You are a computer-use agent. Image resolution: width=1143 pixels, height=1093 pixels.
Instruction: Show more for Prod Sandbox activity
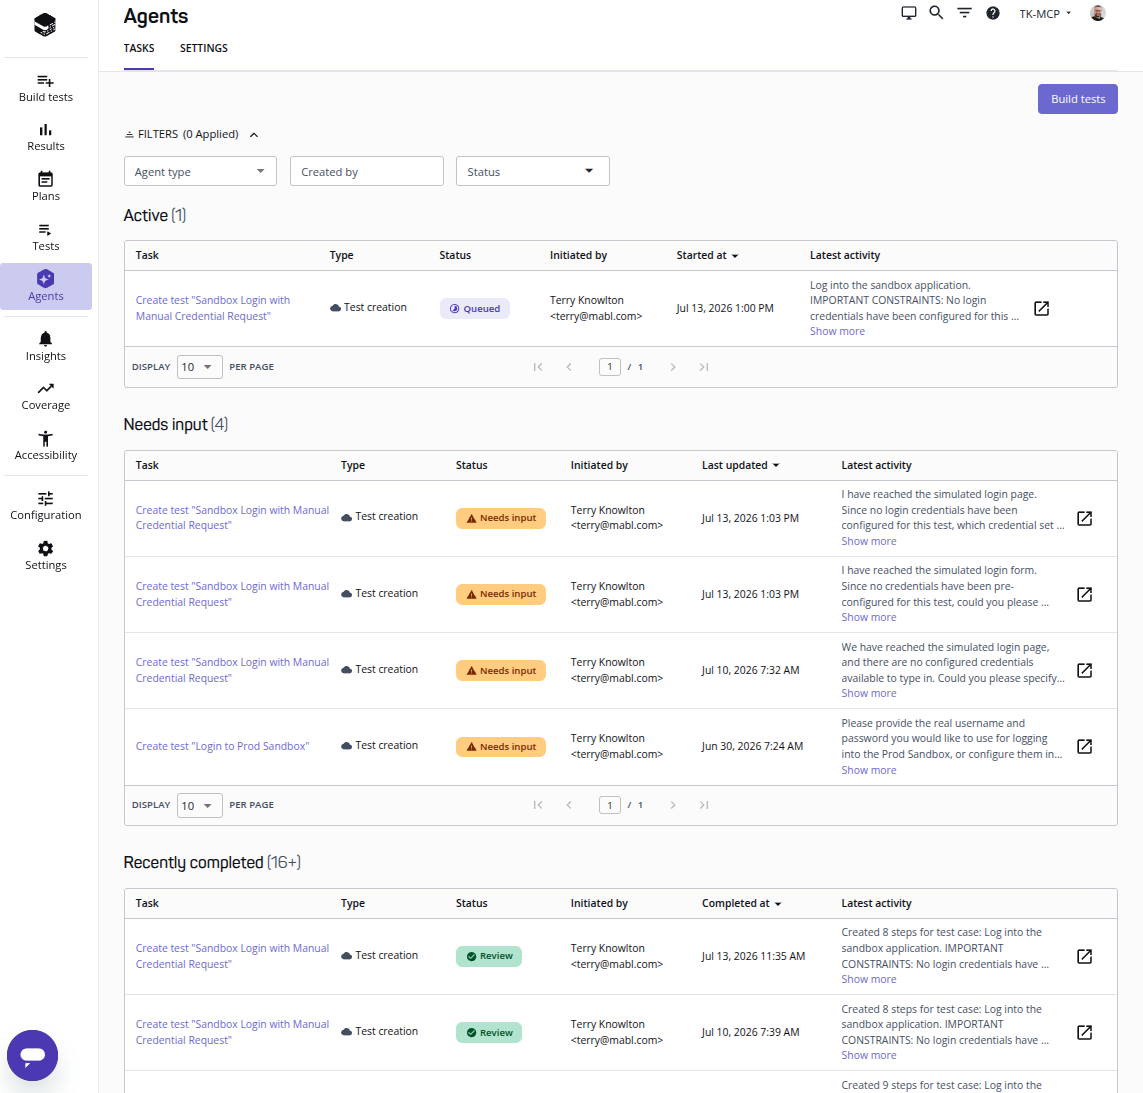(869, 770)
